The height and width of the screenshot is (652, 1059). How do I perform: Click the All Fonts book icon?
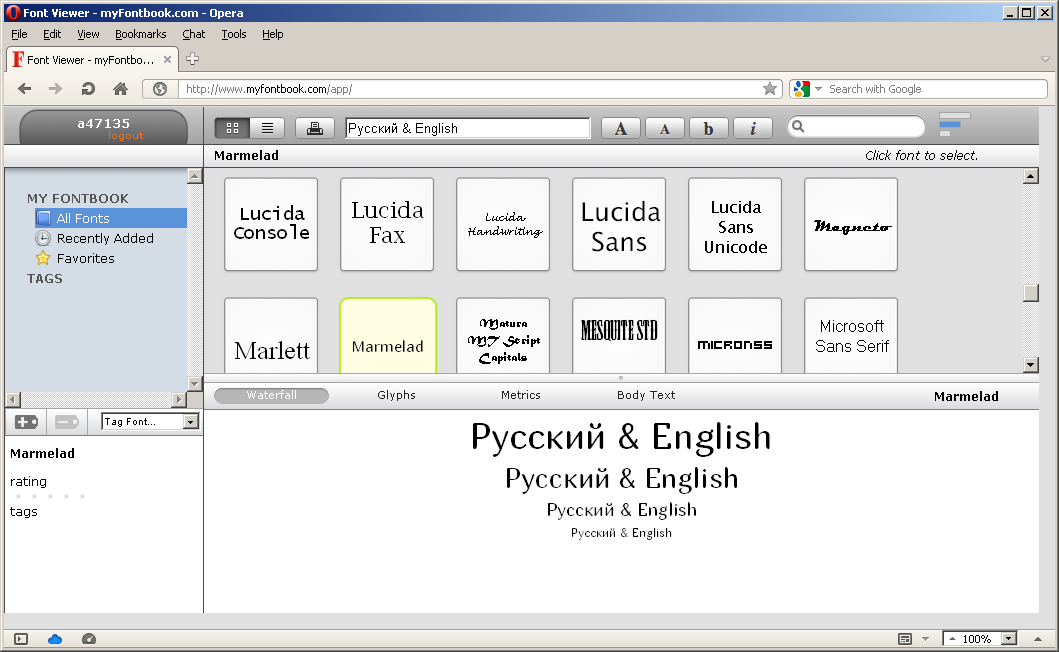click(43, 218)
